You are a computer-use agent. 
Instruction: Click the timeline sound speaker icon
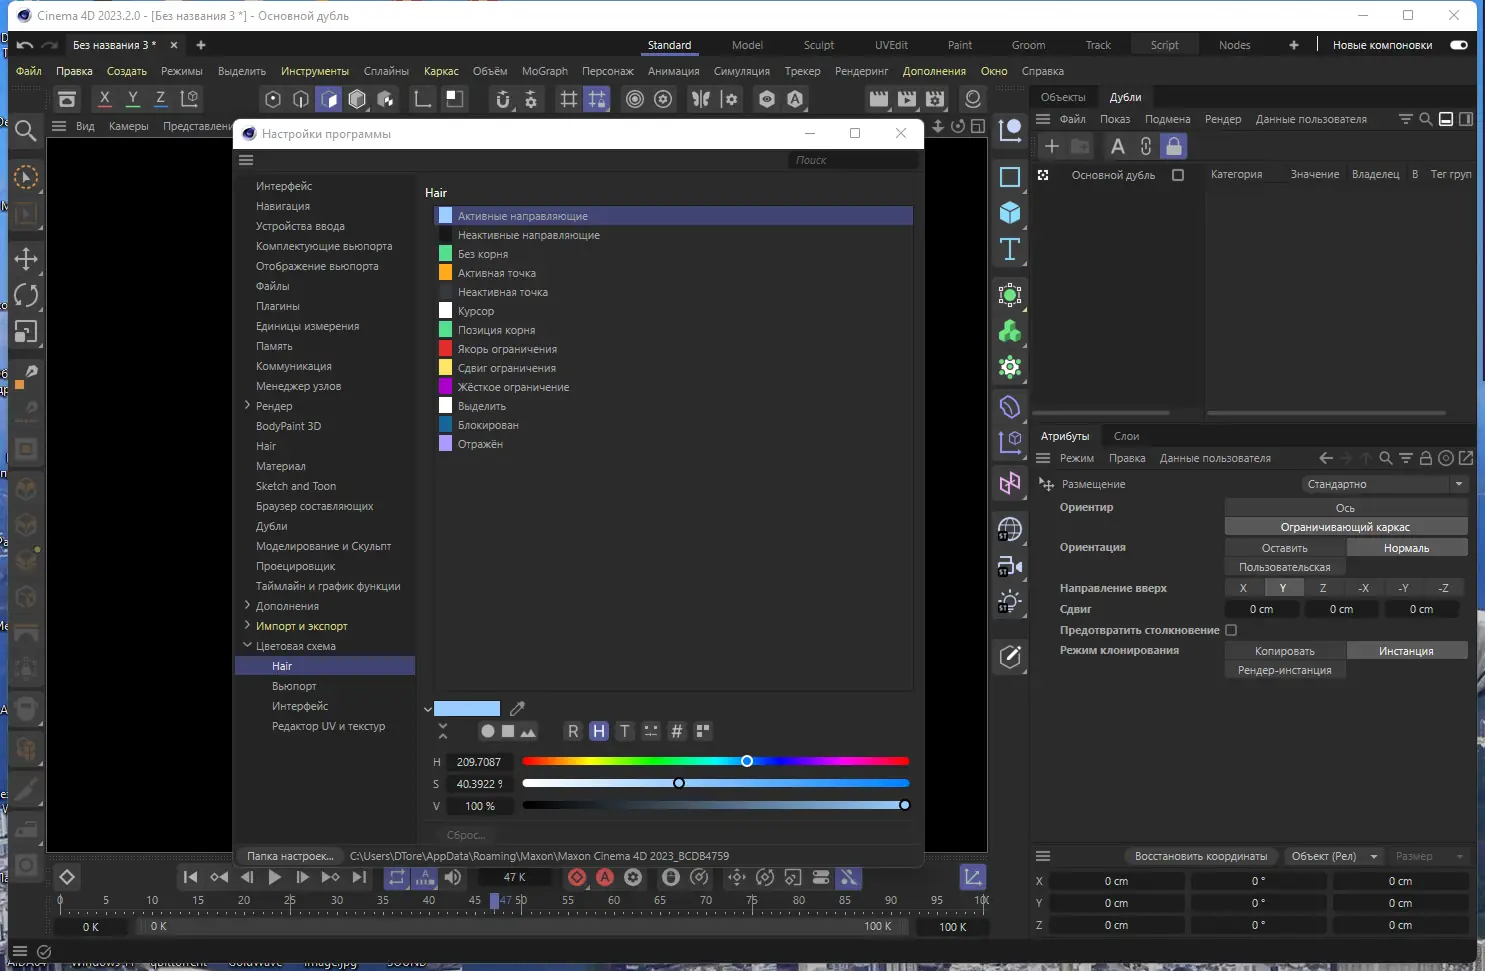pyautogui.click(x=453, y=877)
